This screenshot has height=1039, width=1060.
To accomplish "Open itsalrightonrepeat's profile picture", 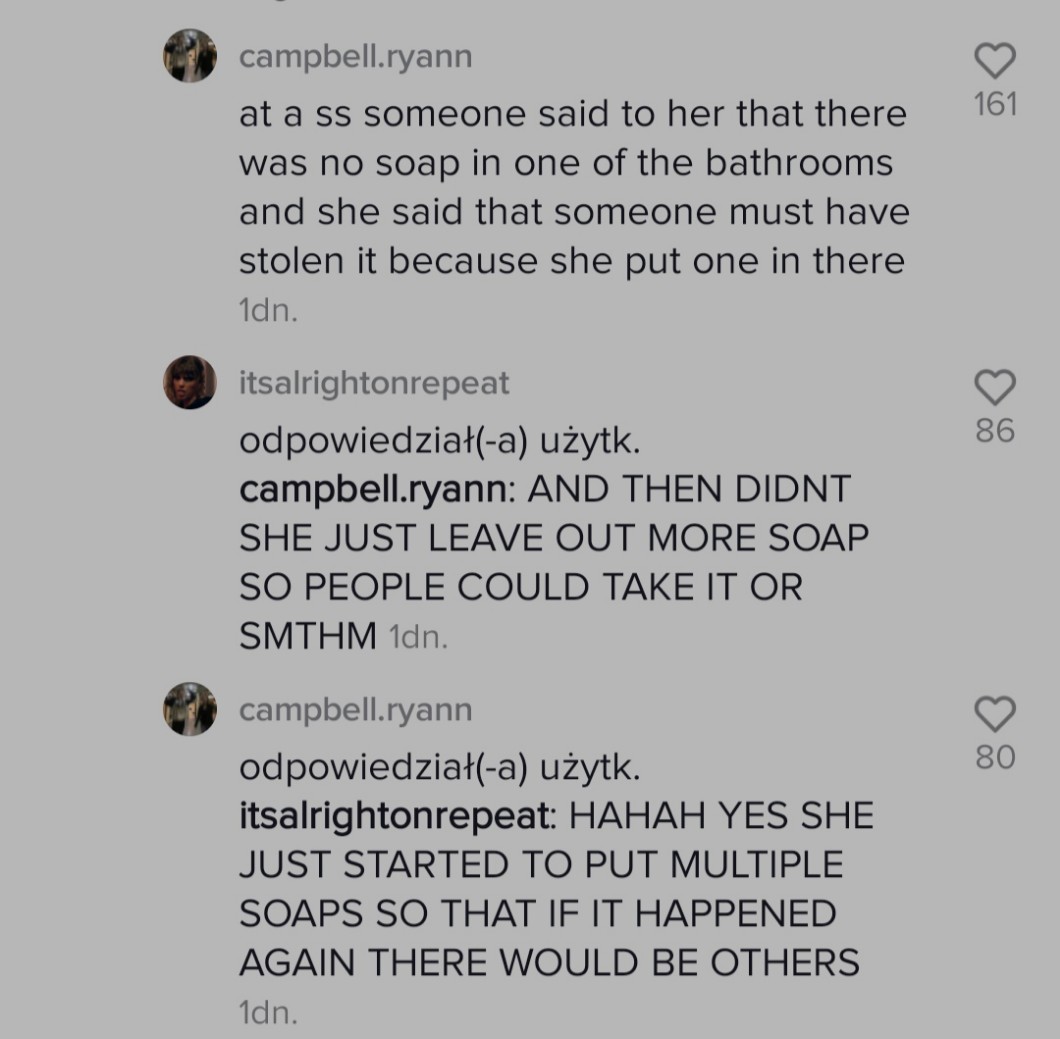I will tap(190, 382).
